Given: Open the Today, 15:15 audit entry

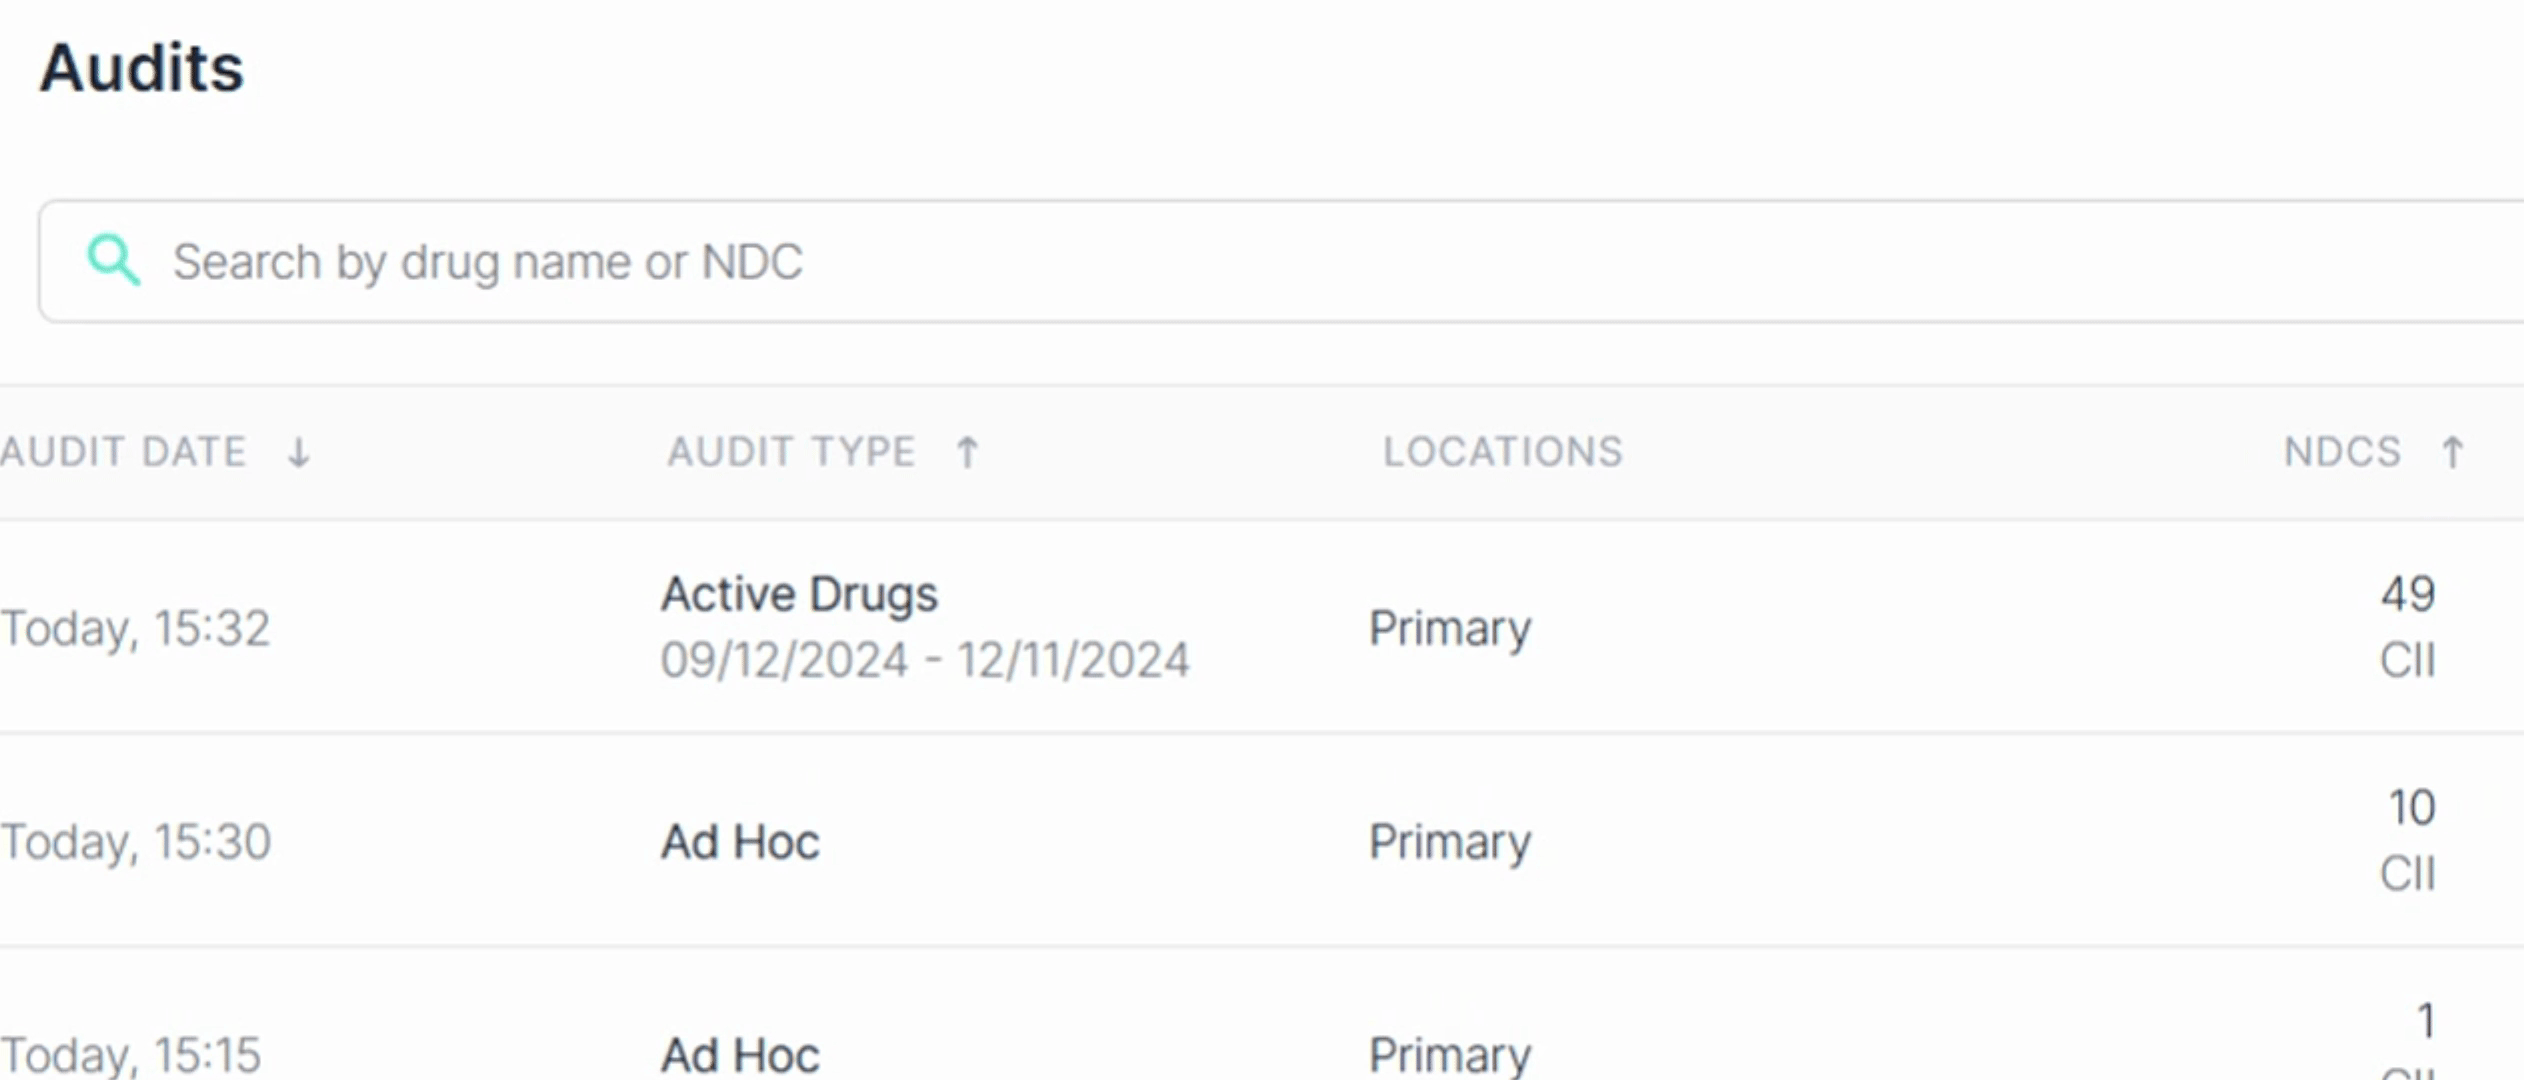Looking at the screenshot, I should (131, 1055).
